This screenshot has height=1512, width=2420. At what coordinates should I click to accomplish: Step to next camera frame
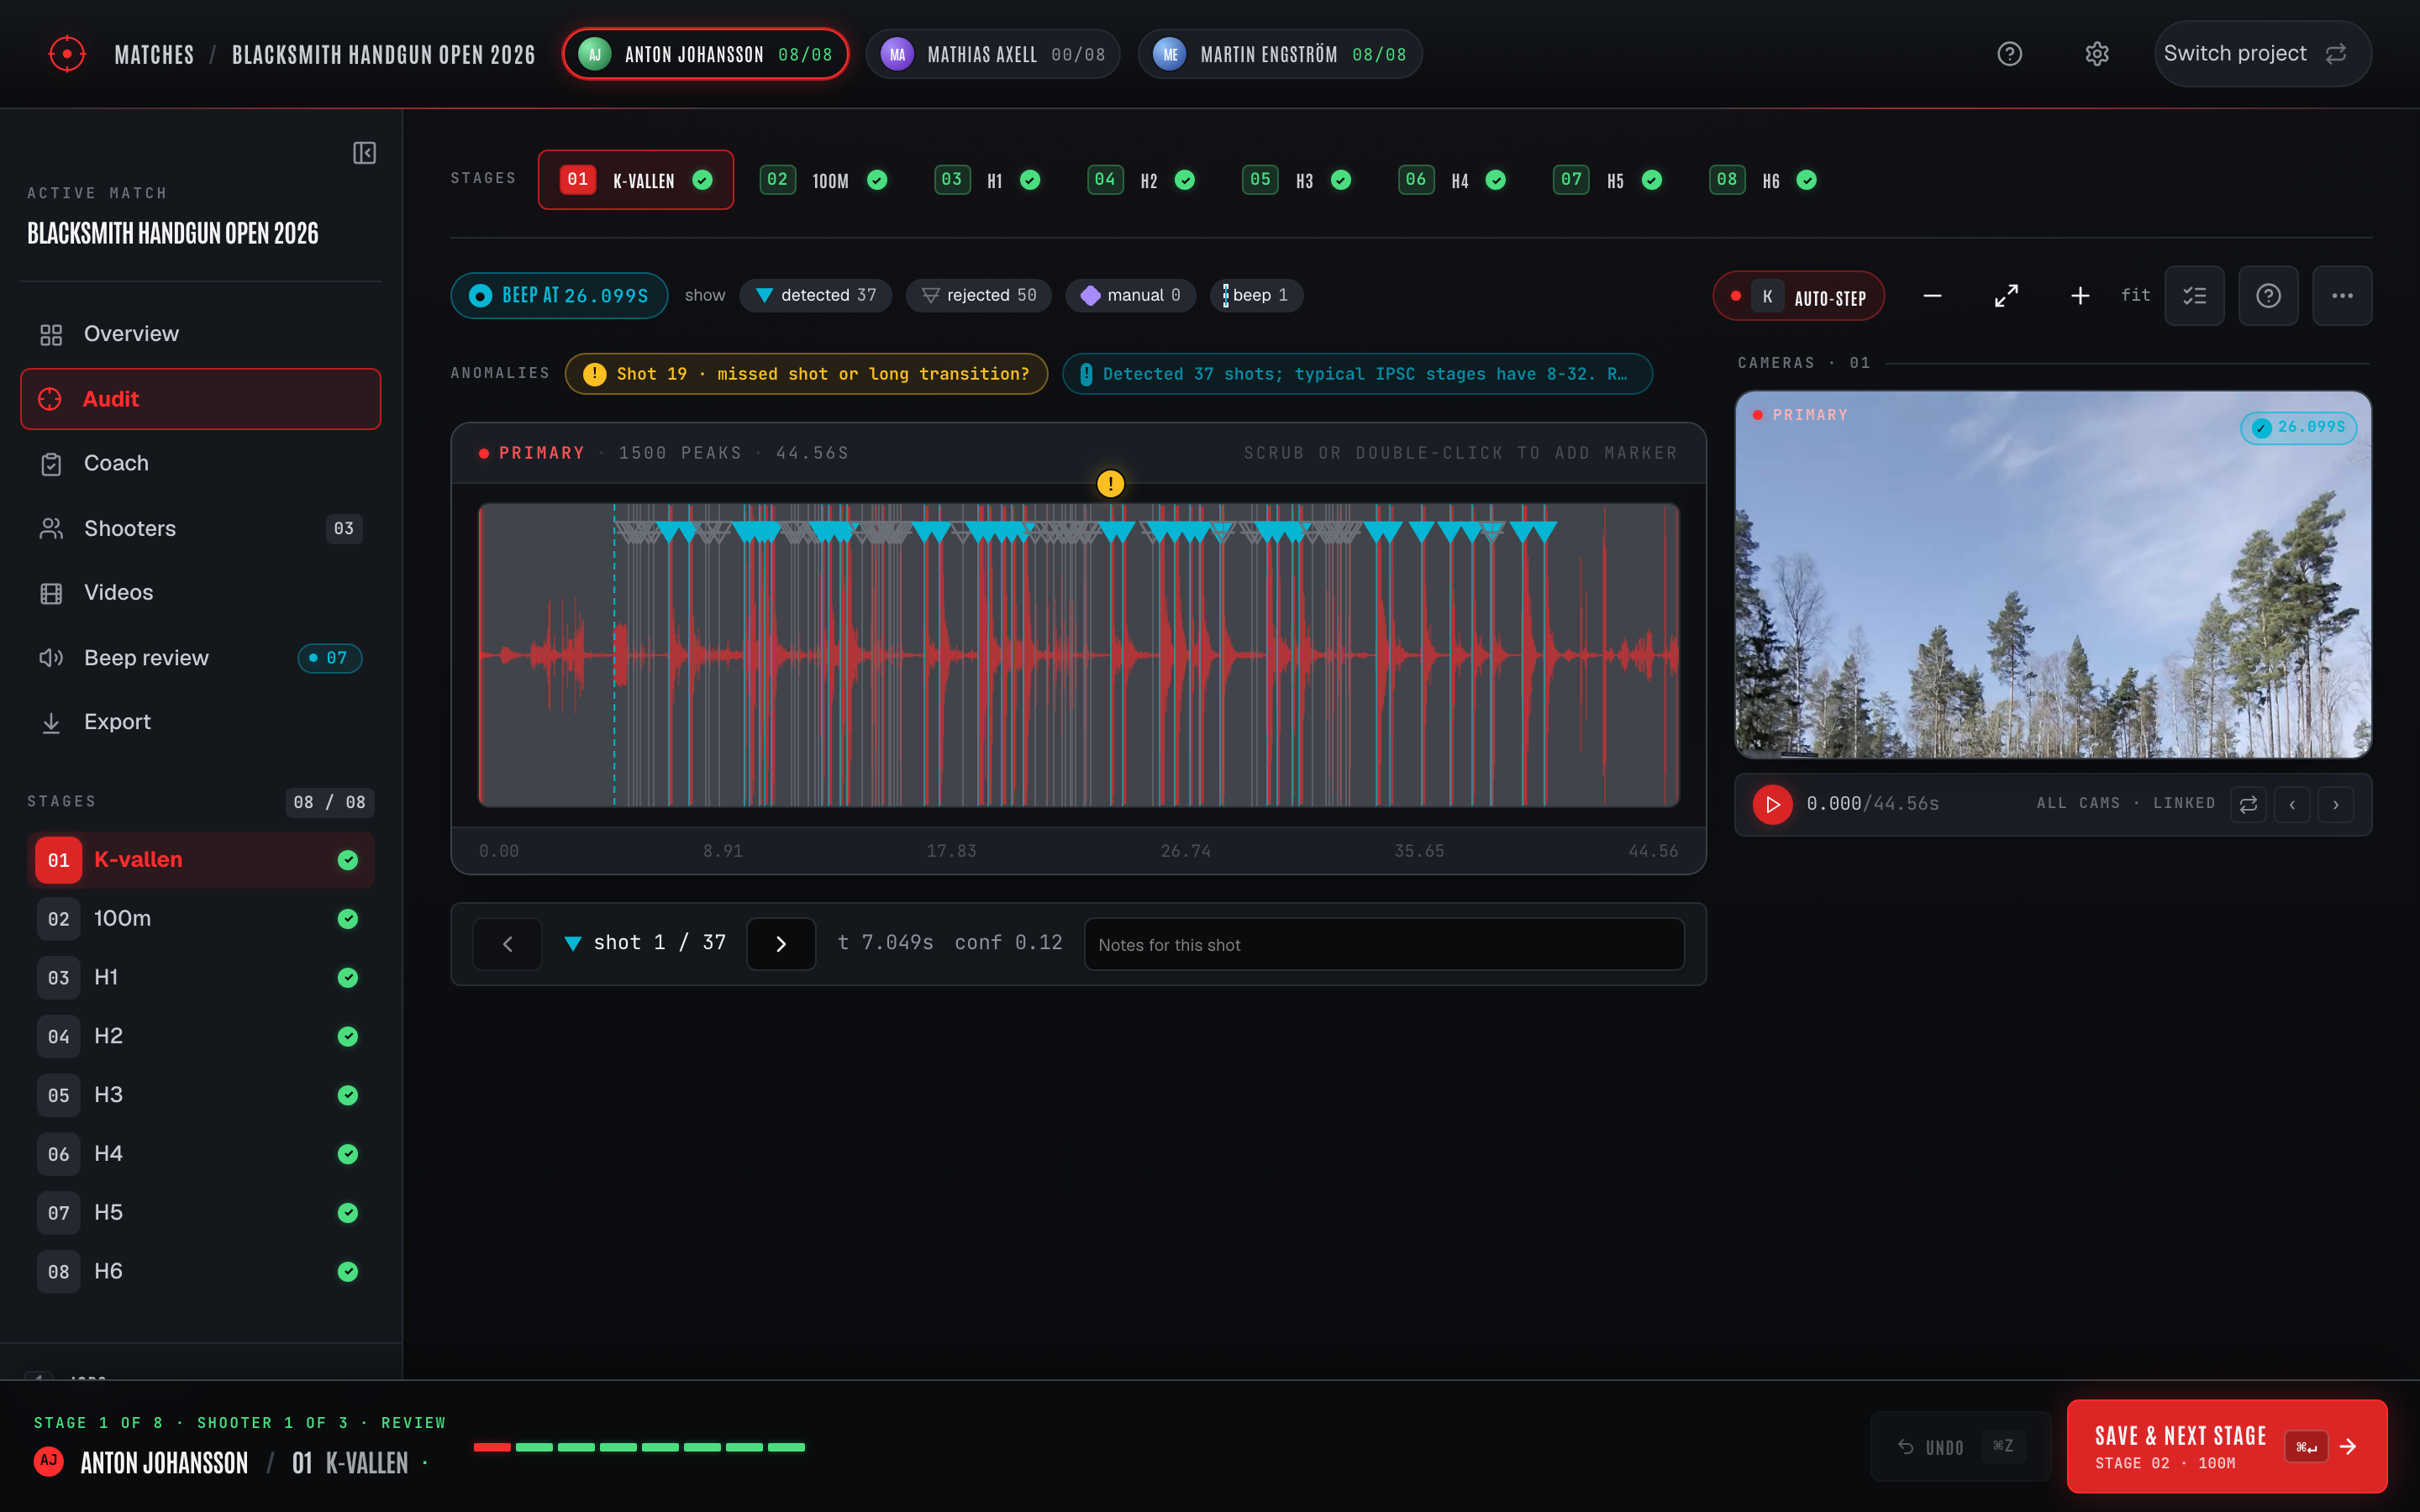point(2336,804)
